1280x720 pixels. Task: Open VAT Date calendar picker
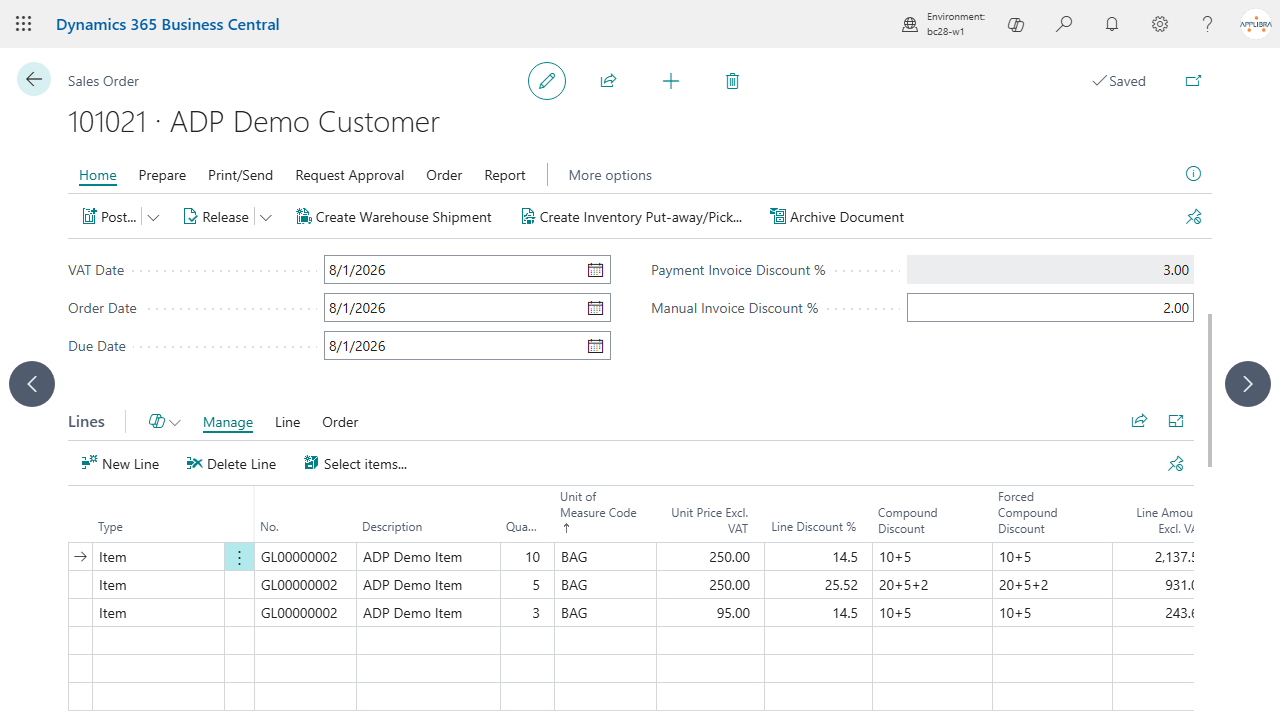click(x=595, y=270)
